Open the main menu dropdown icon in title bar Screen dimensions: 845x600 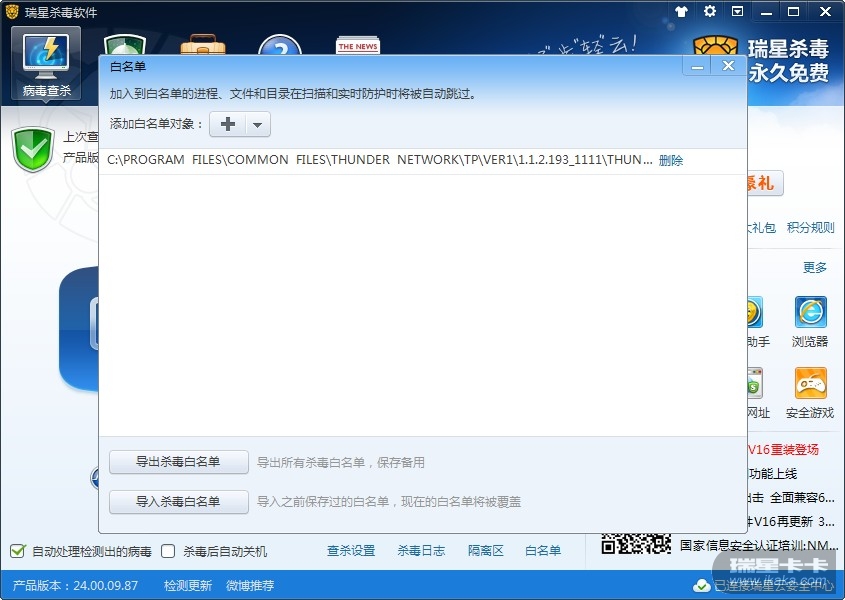coord(737,11)
